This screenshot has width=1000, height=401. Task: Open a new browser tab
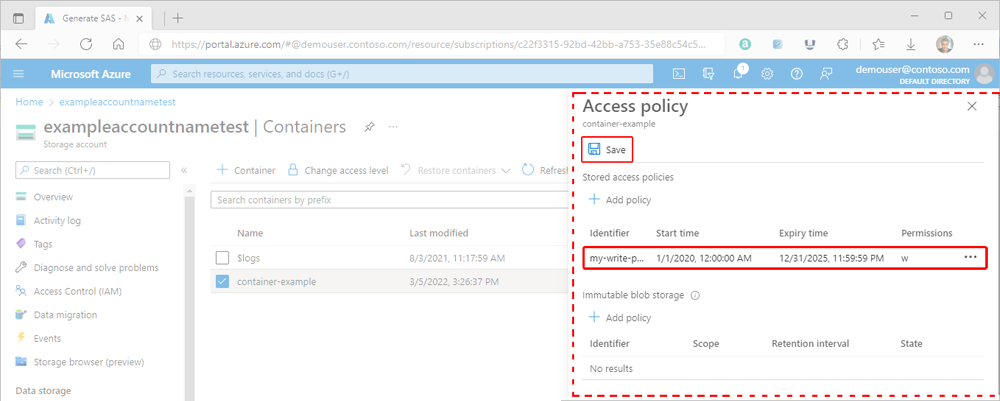[x=178, y=18]
